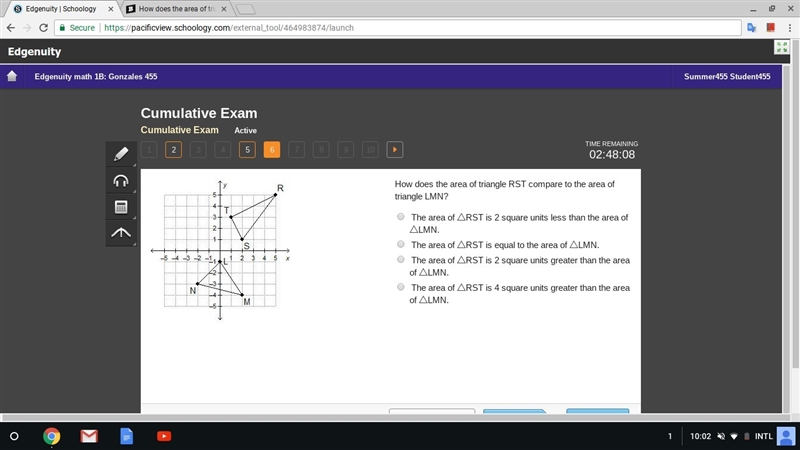Select '2 square units less' answer

point(401,217)
